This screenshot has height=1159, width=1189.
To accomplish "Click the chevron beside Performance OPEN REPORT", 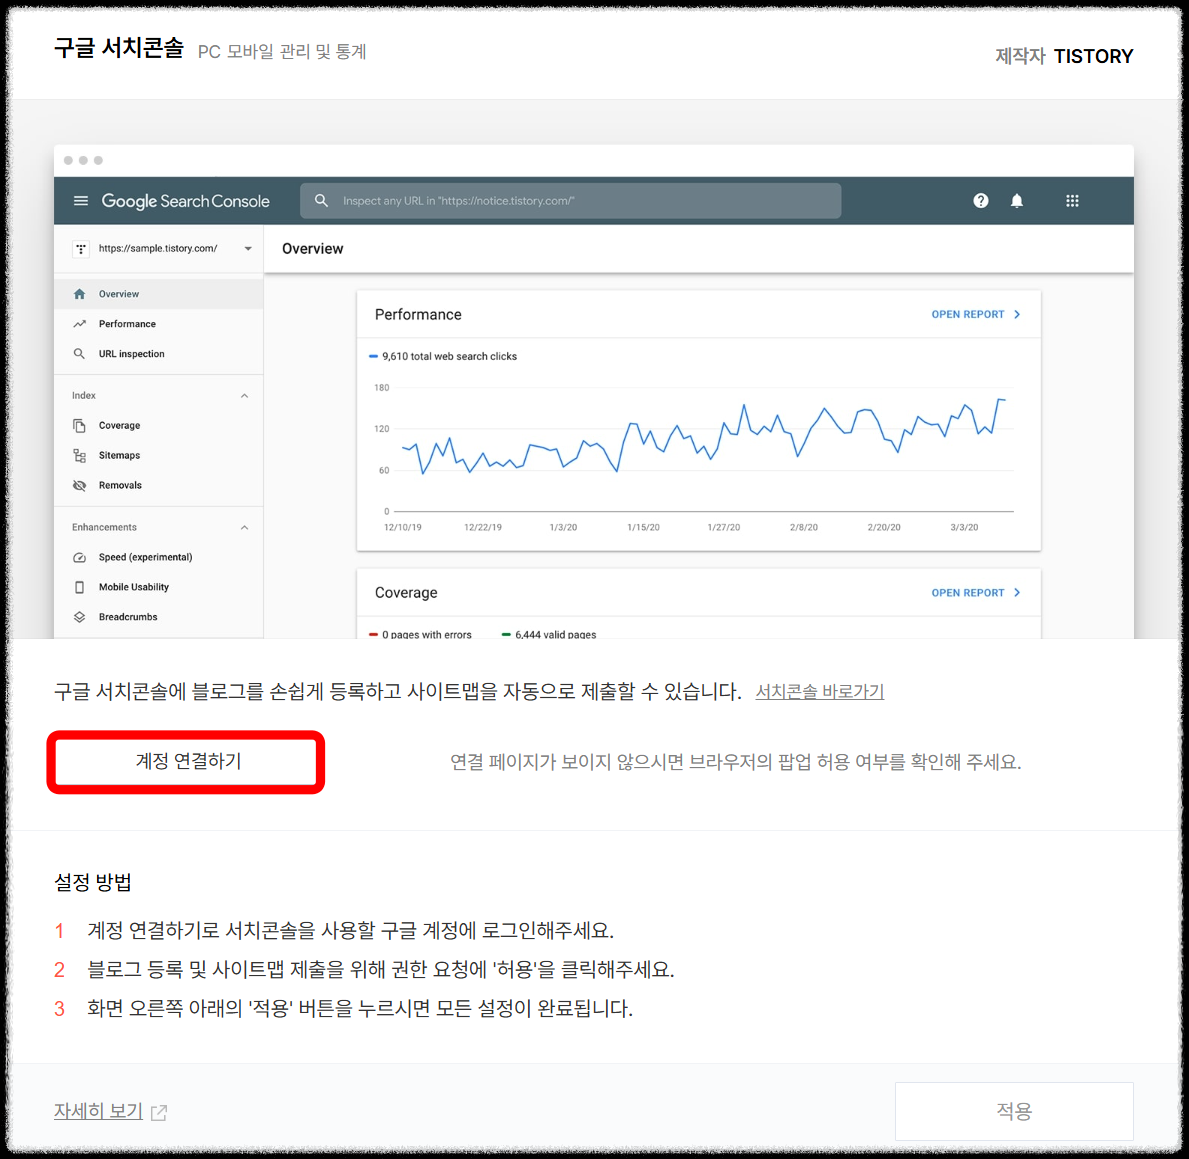I will coord(1017,315).
